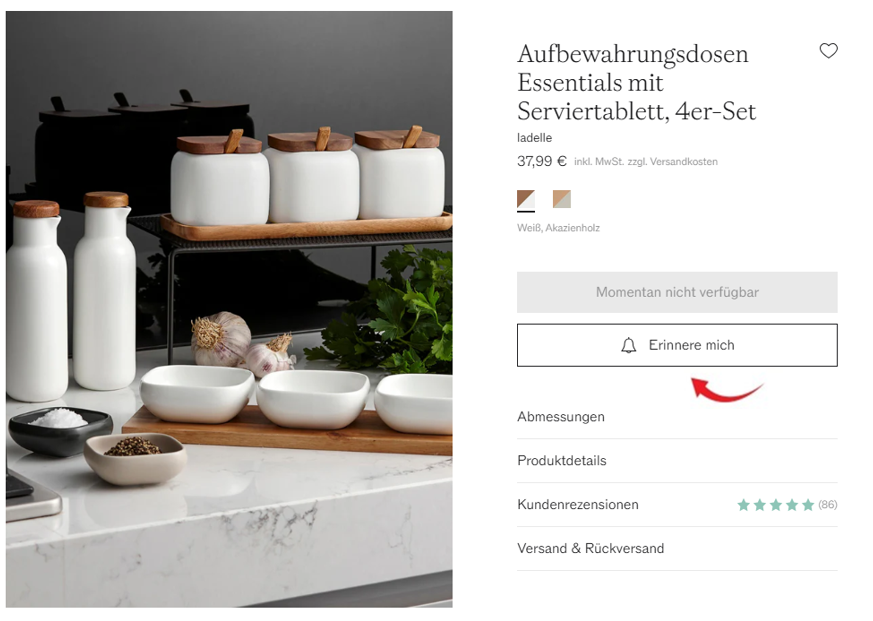Add product to wishlist with heart icon
Viewport: 873px width, 621px height.
[x=828, y=51]
